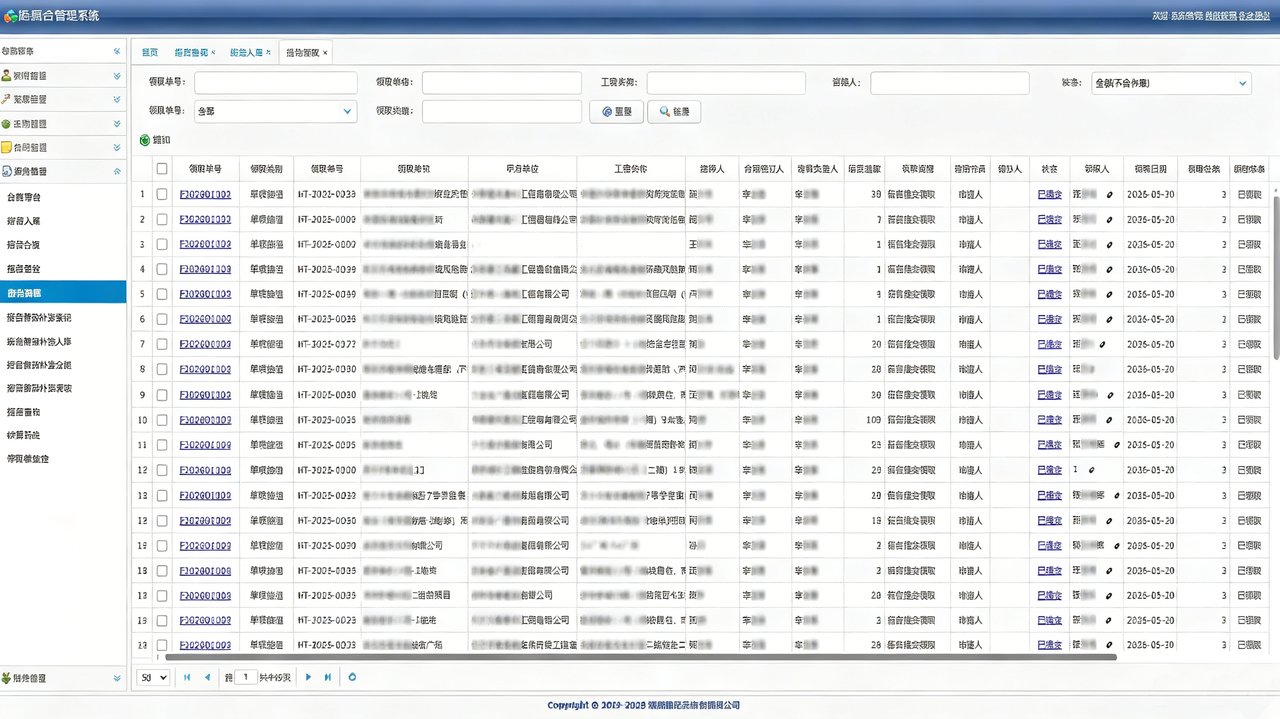Click the search button with the magnifier icon
The height and width of the screenshot is (719, 1280).
[x=674, y=112]
